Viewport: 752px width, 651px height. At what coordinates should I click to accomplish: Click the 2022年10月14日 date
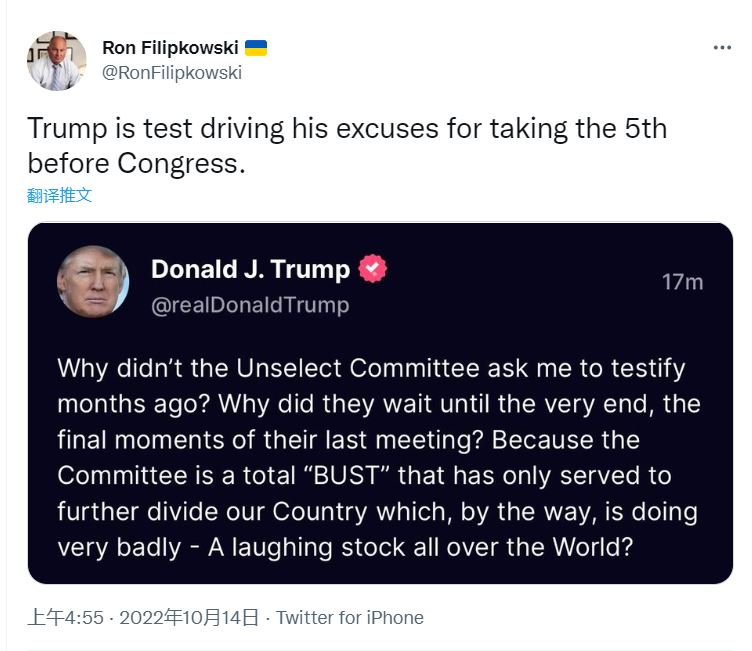click(x=189, y=617)
